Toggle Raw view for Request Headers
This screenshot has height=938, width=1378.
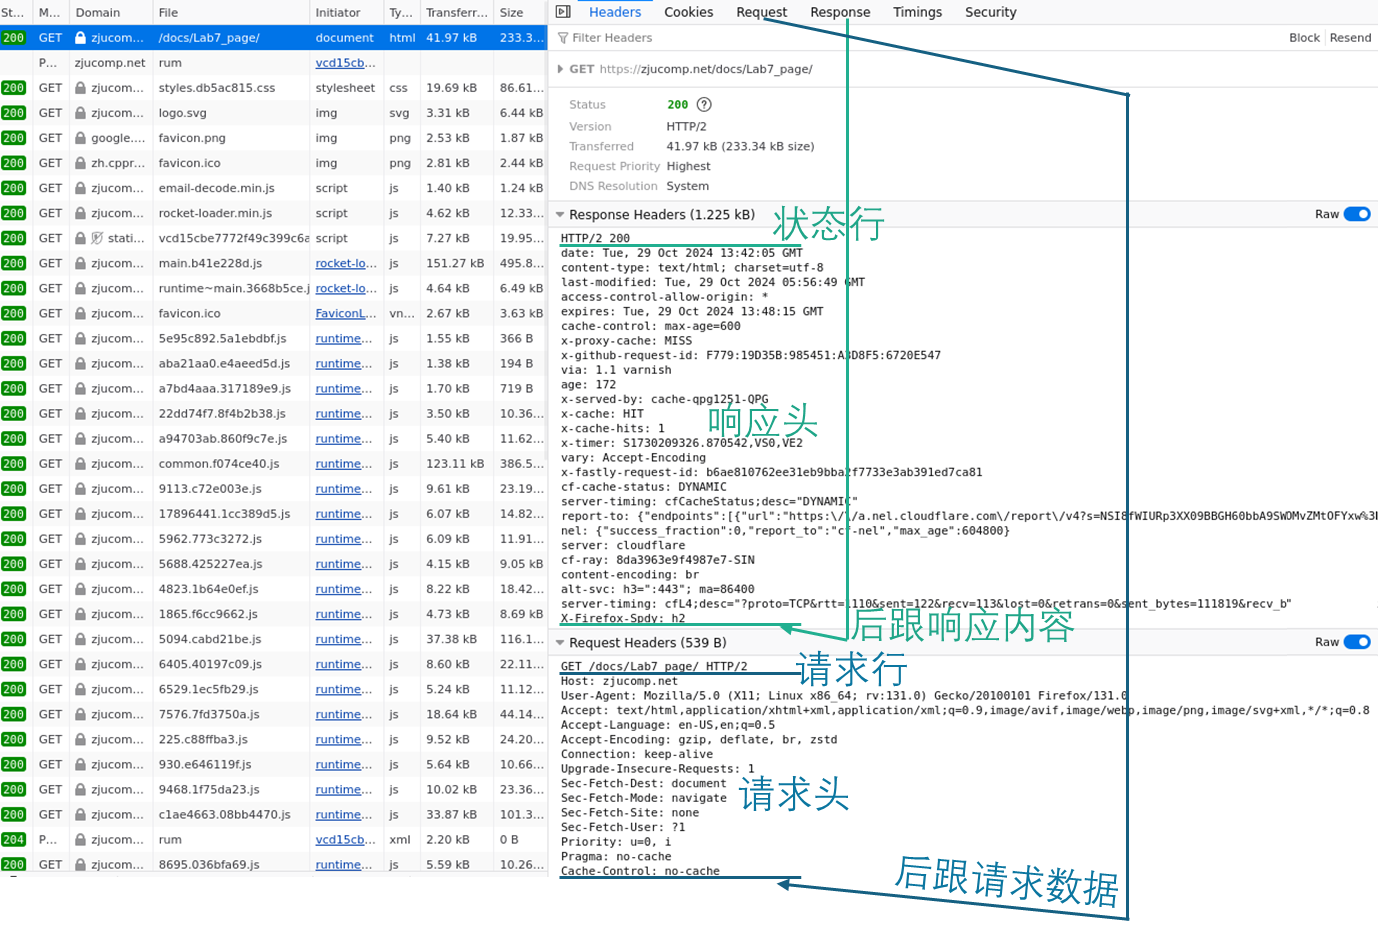[x=1356, y=642]
